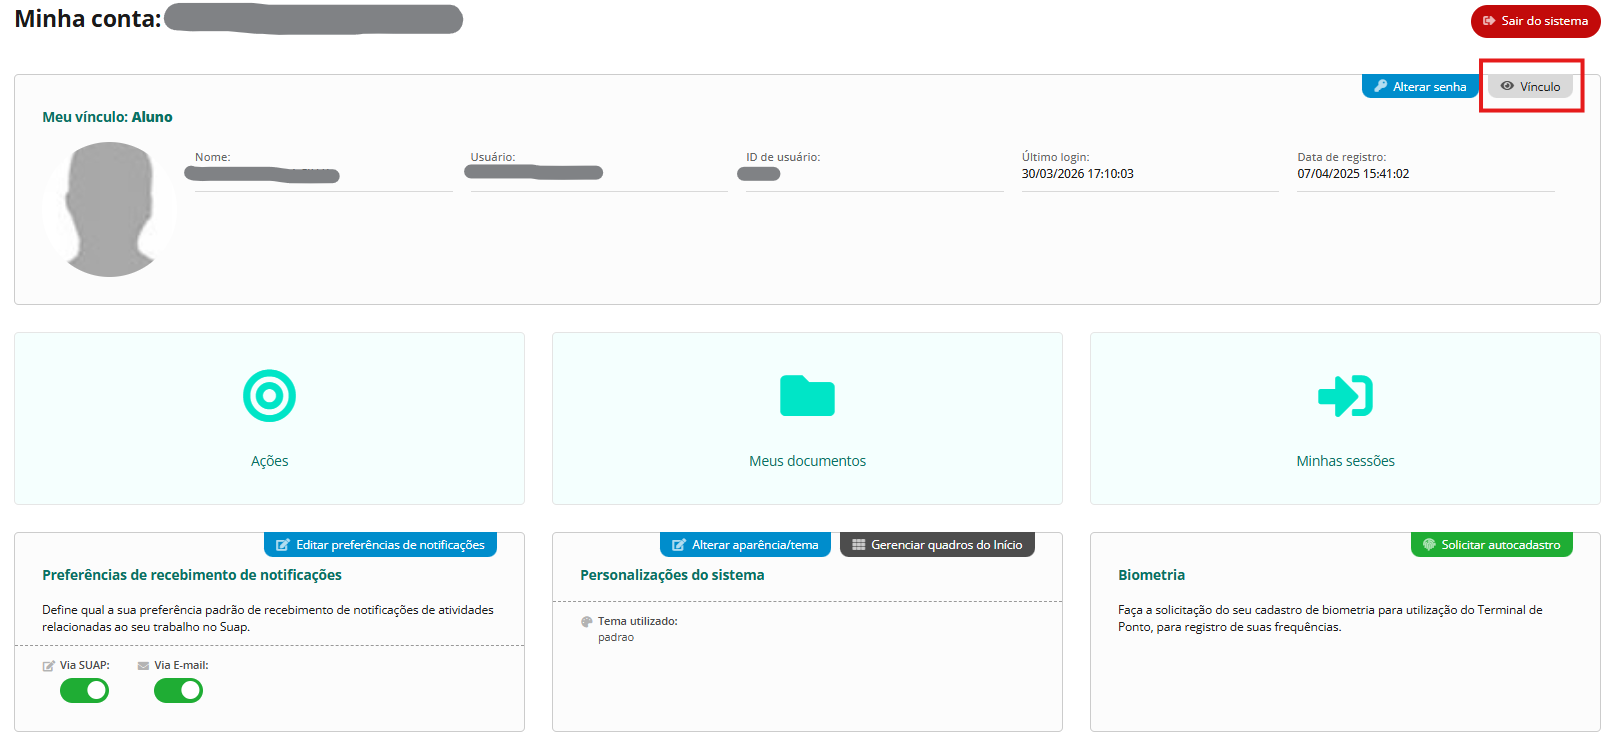Turn off the Via E-mail toggle
Image resolution: width=1624 pixels, height=751 pixels.
coord(179,691)
